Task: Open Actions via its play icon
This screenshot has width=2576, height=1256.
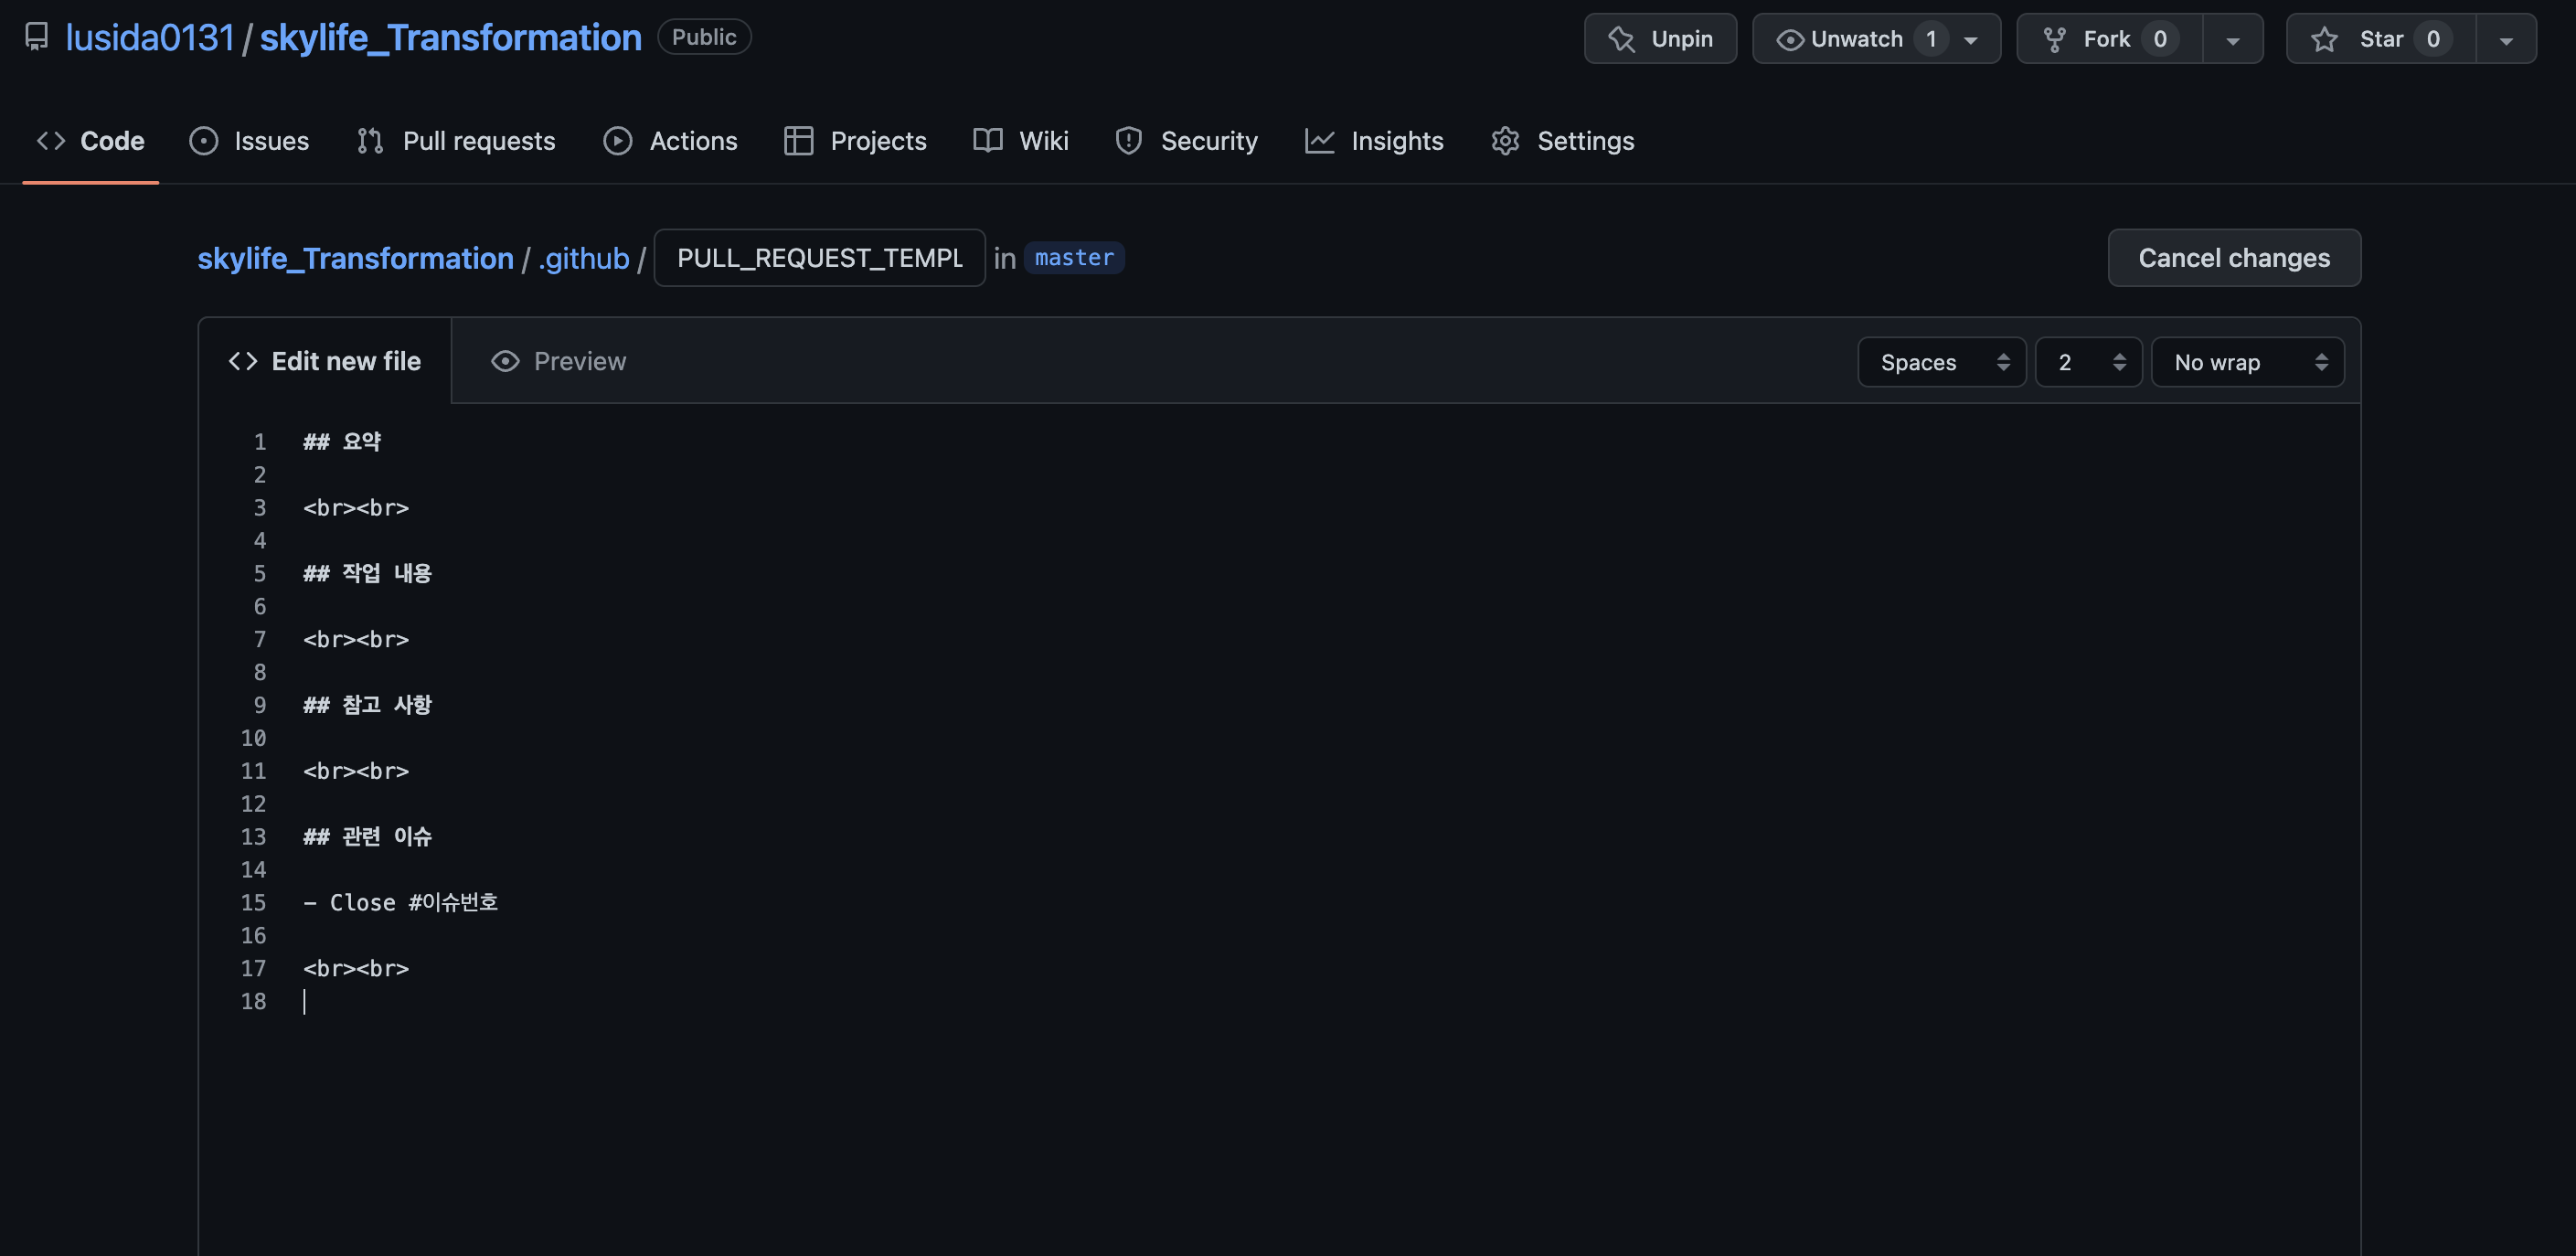Action: 617,141
